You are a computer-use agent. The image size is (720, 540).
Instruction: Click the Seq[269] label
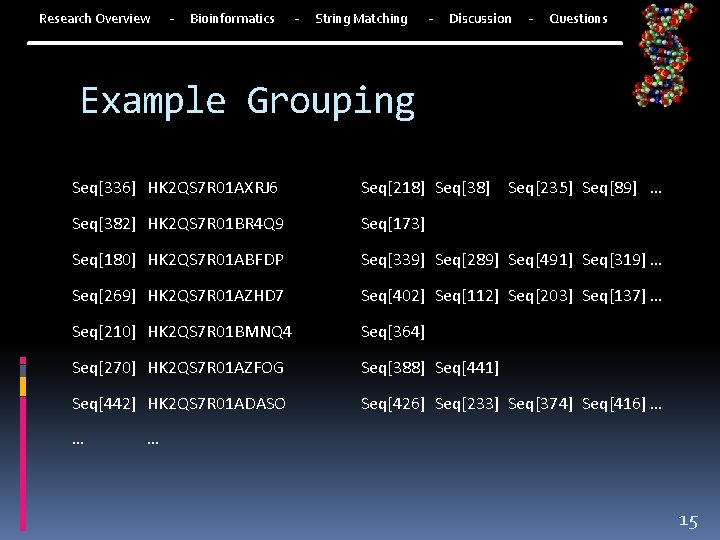coord(104,296)
